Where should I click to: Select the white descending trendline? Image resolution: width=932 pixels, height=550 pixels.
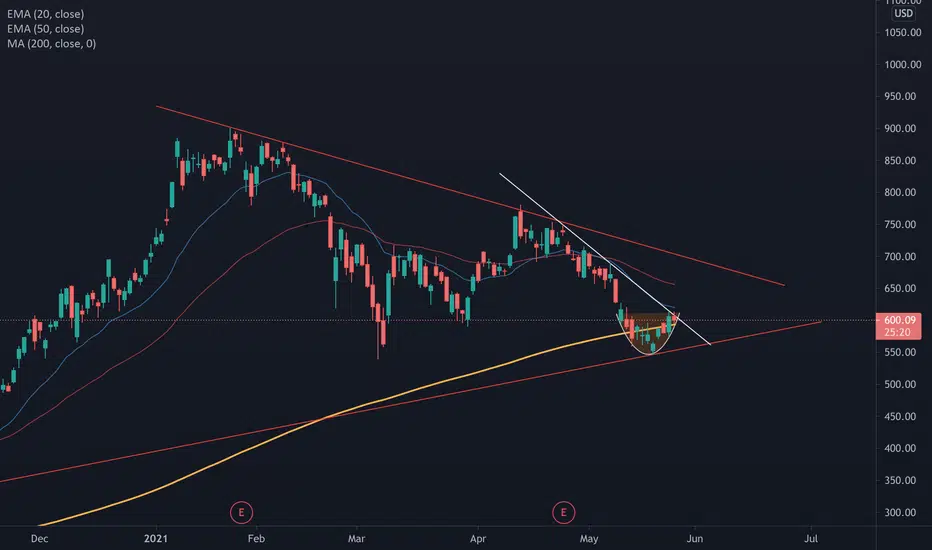point(605,259)
